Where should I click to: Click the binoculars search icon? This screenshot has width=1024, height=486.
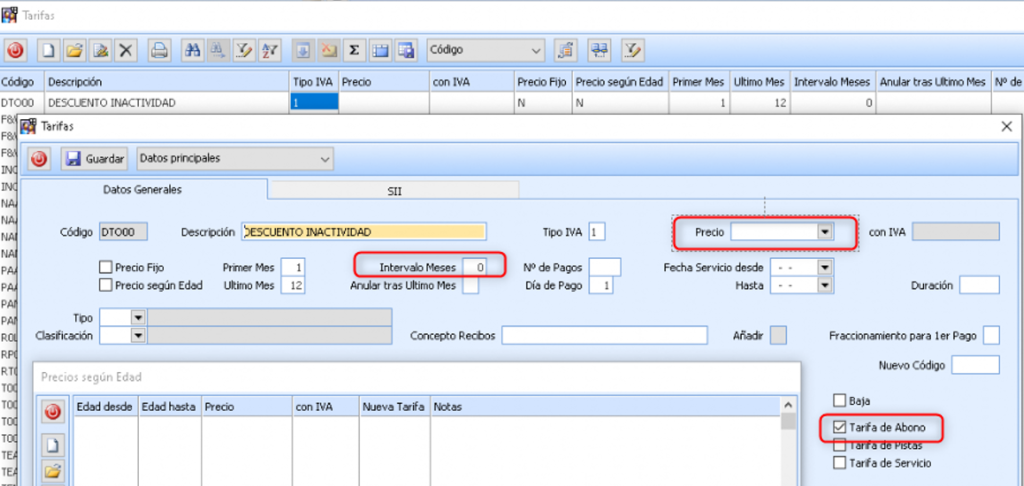tap(191, 49)
